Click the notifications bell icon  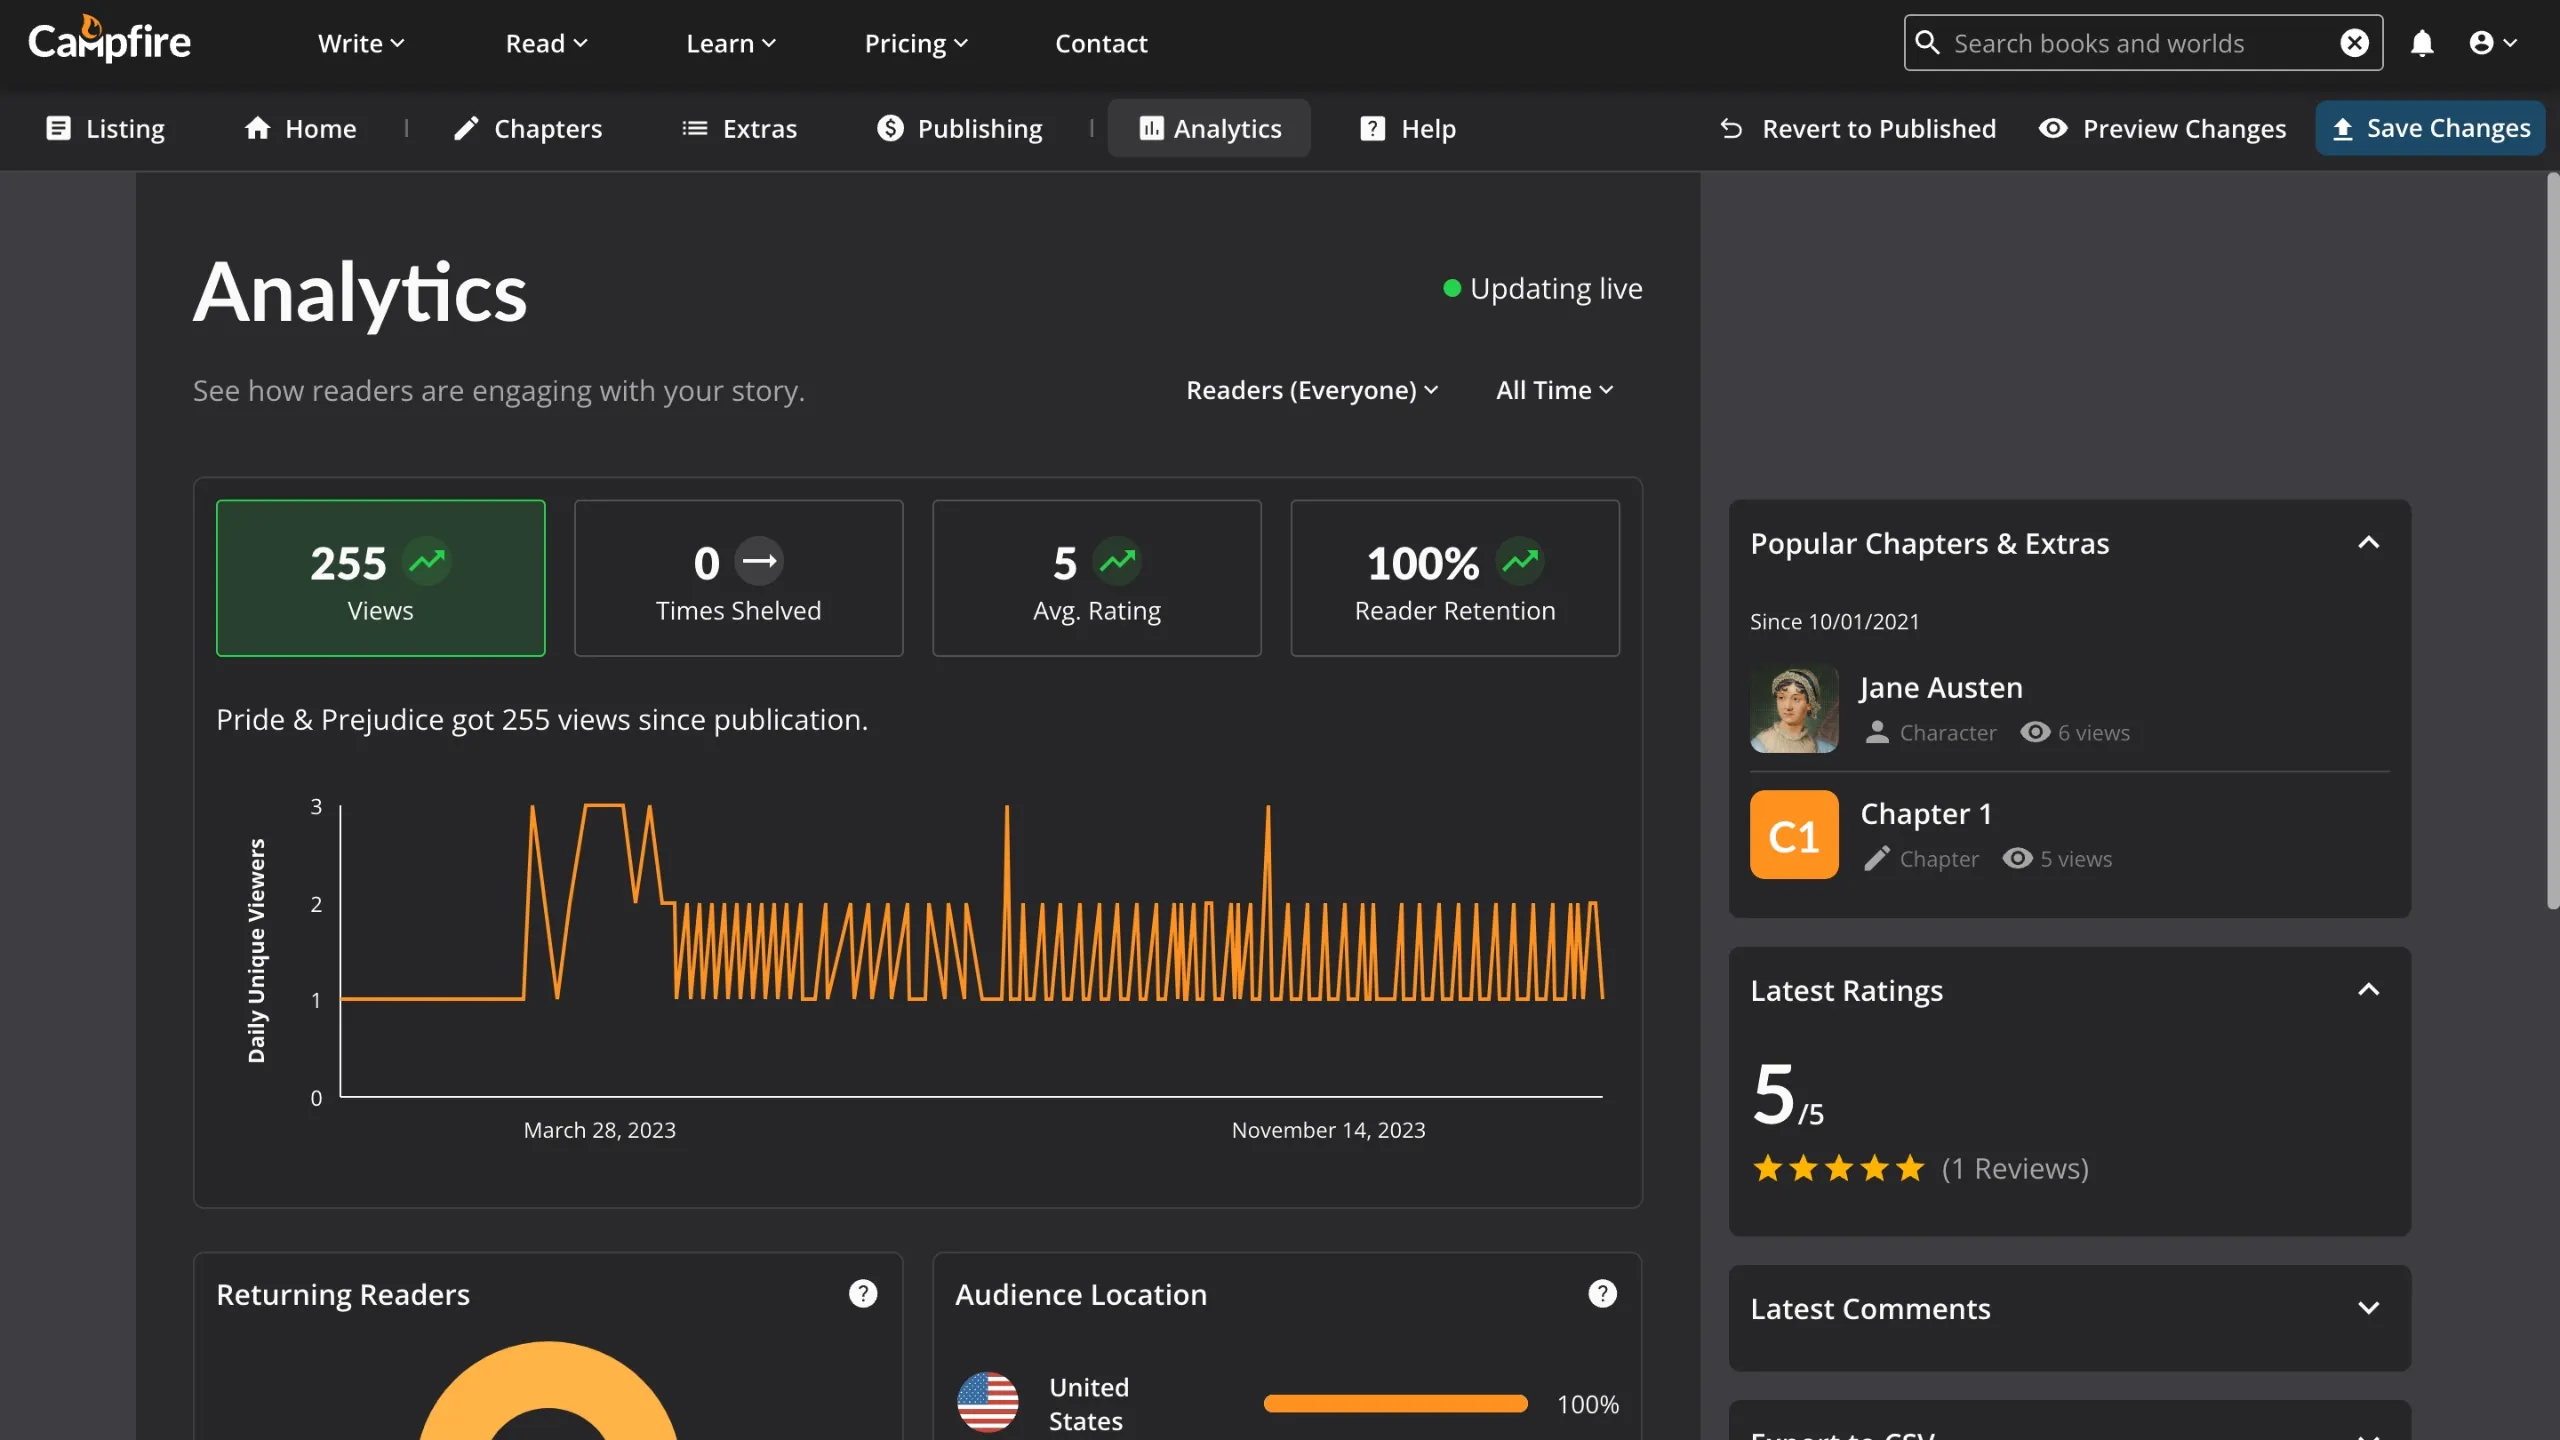click(x=2421, y=43)
